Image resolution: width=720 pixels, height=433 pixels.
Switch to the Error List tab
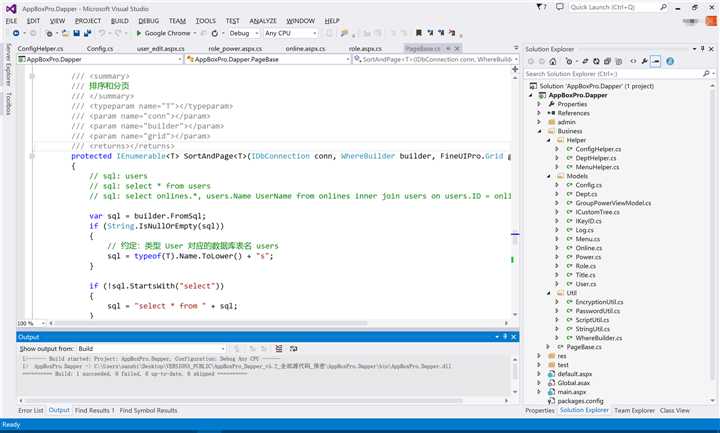tap(31, 410)
